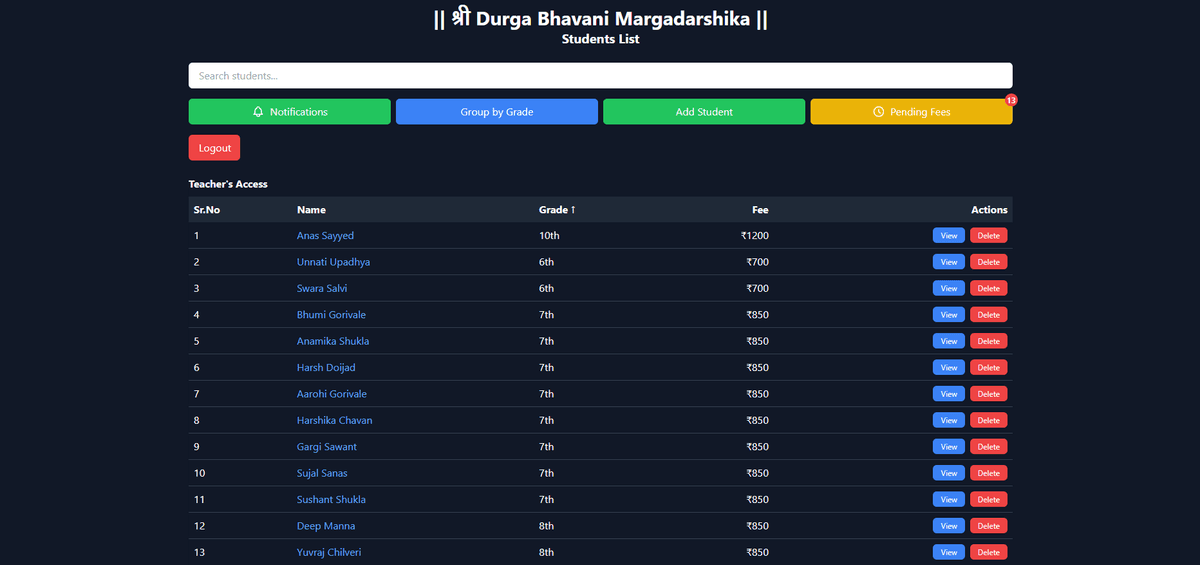1200x565 pixels.
Task: Open Anas Sayyed's student profile link
Action: click(325, 236)
